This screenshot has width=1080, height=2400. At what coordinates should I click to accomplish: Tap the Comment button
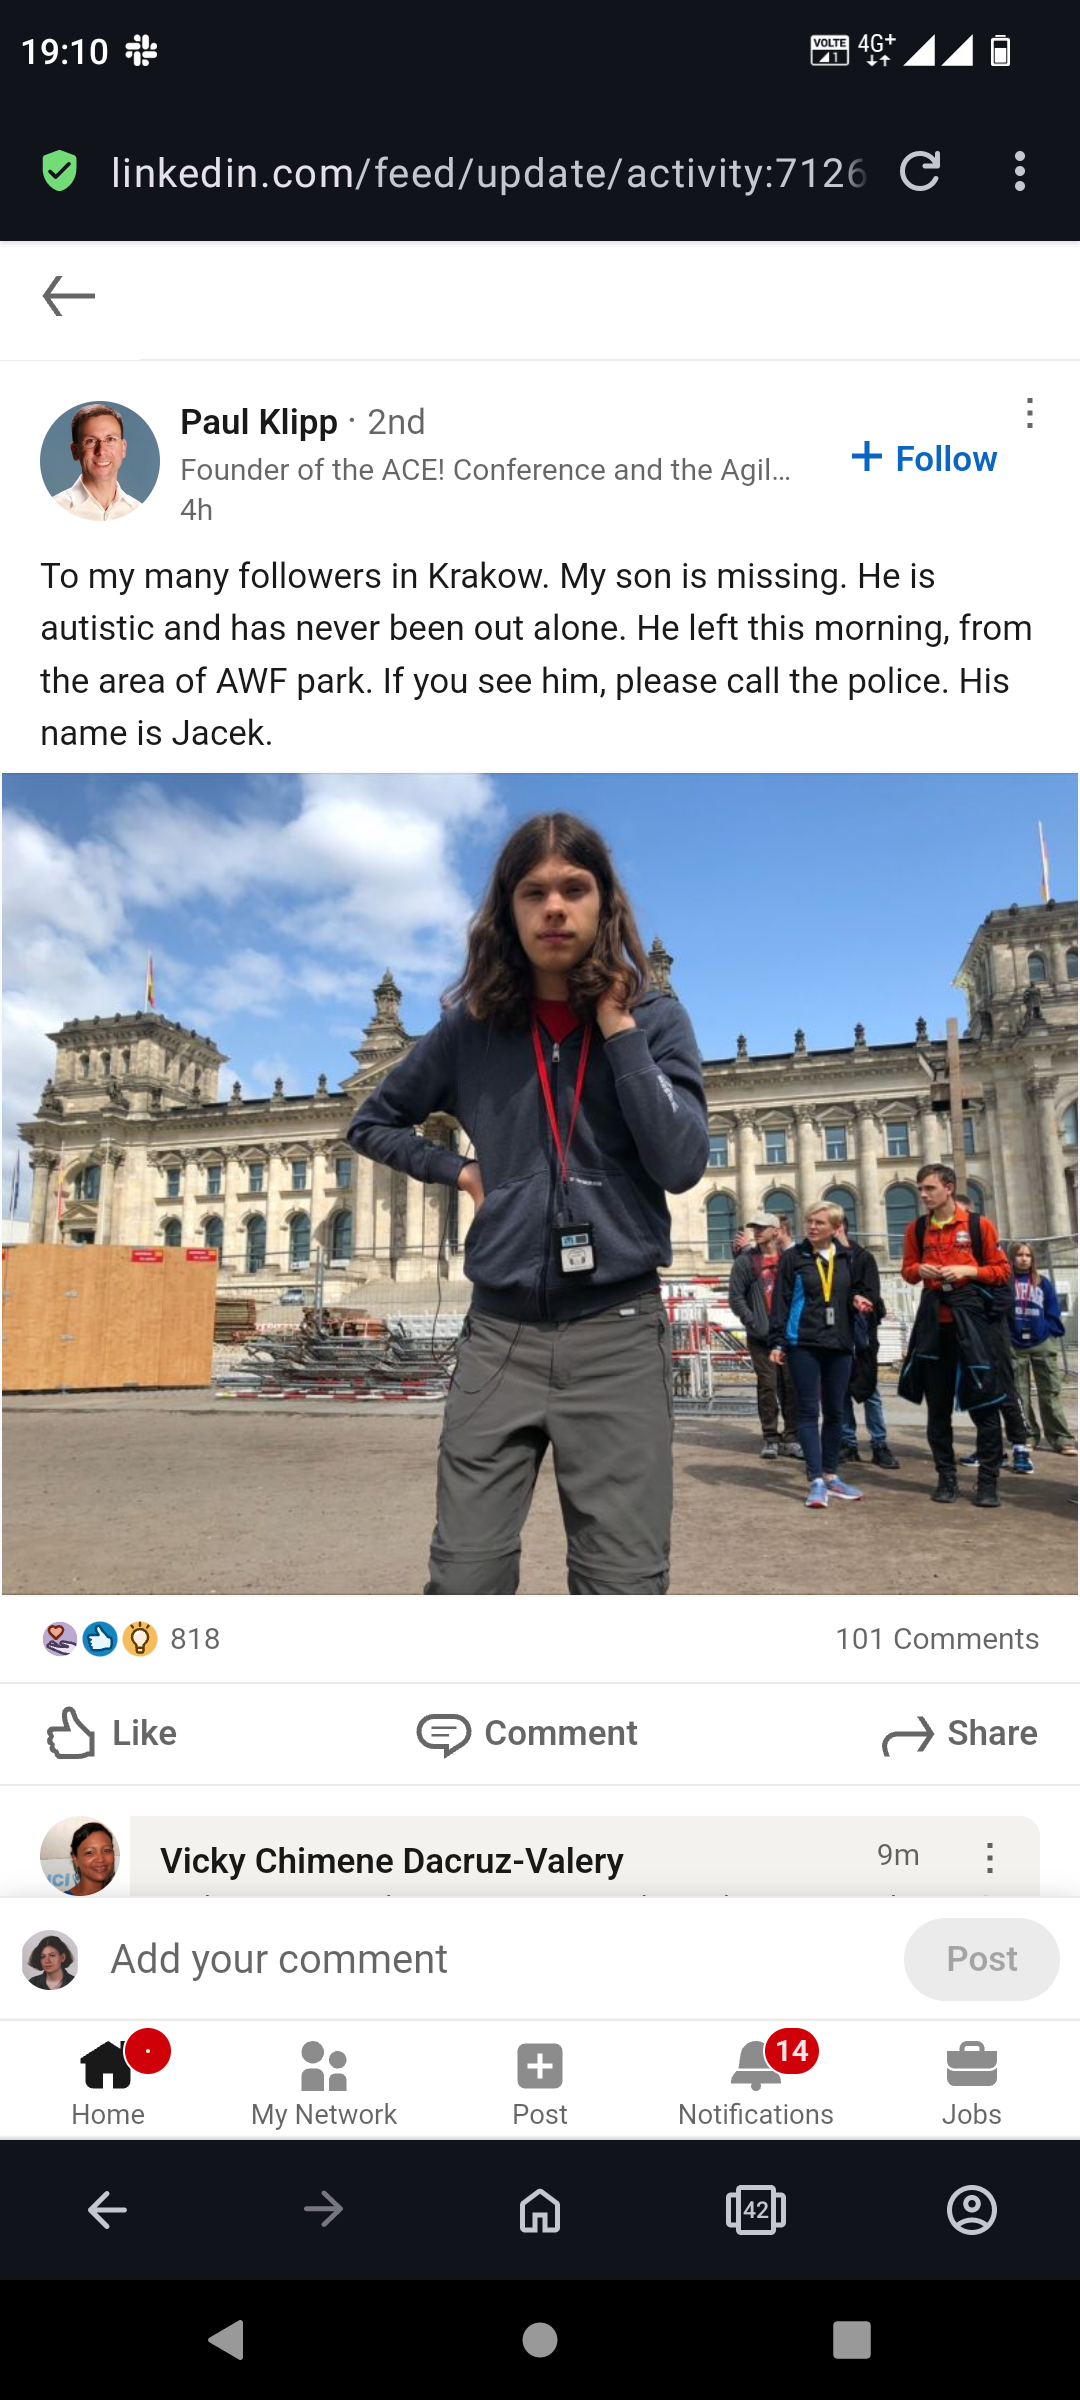coord(527,1733)
